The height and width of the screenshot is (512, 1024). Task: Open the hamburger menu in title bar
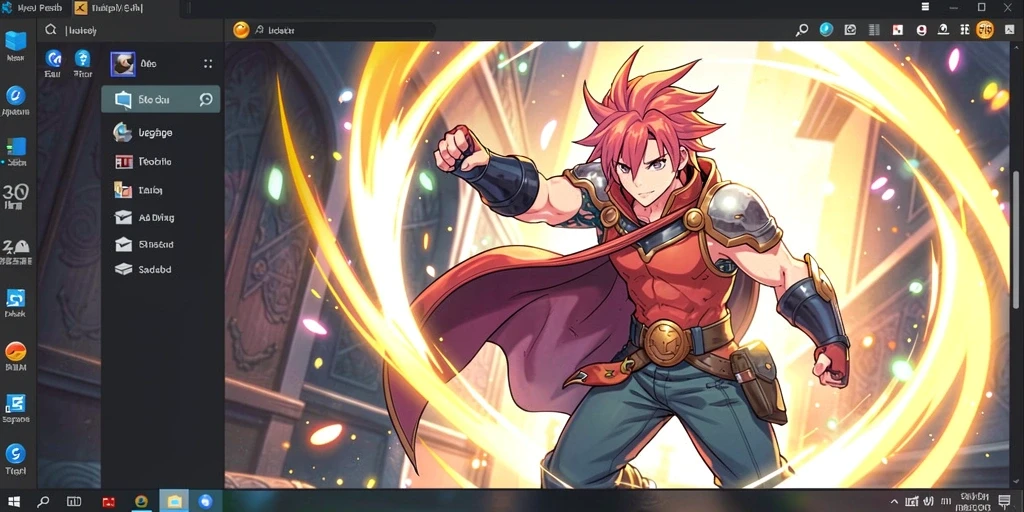[925, 7]
